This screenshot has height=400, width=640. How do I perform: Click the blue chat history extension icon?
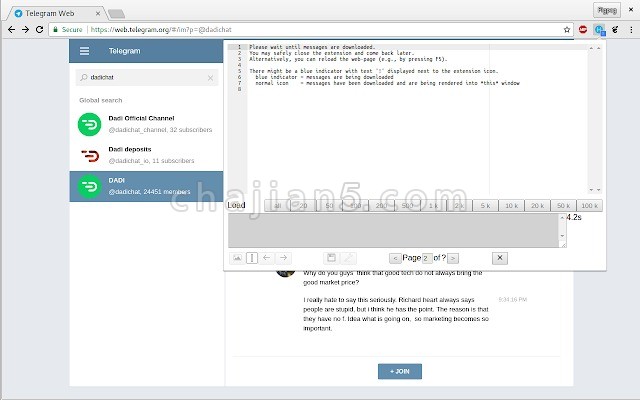pyautogui.click(x=599, y=30)
